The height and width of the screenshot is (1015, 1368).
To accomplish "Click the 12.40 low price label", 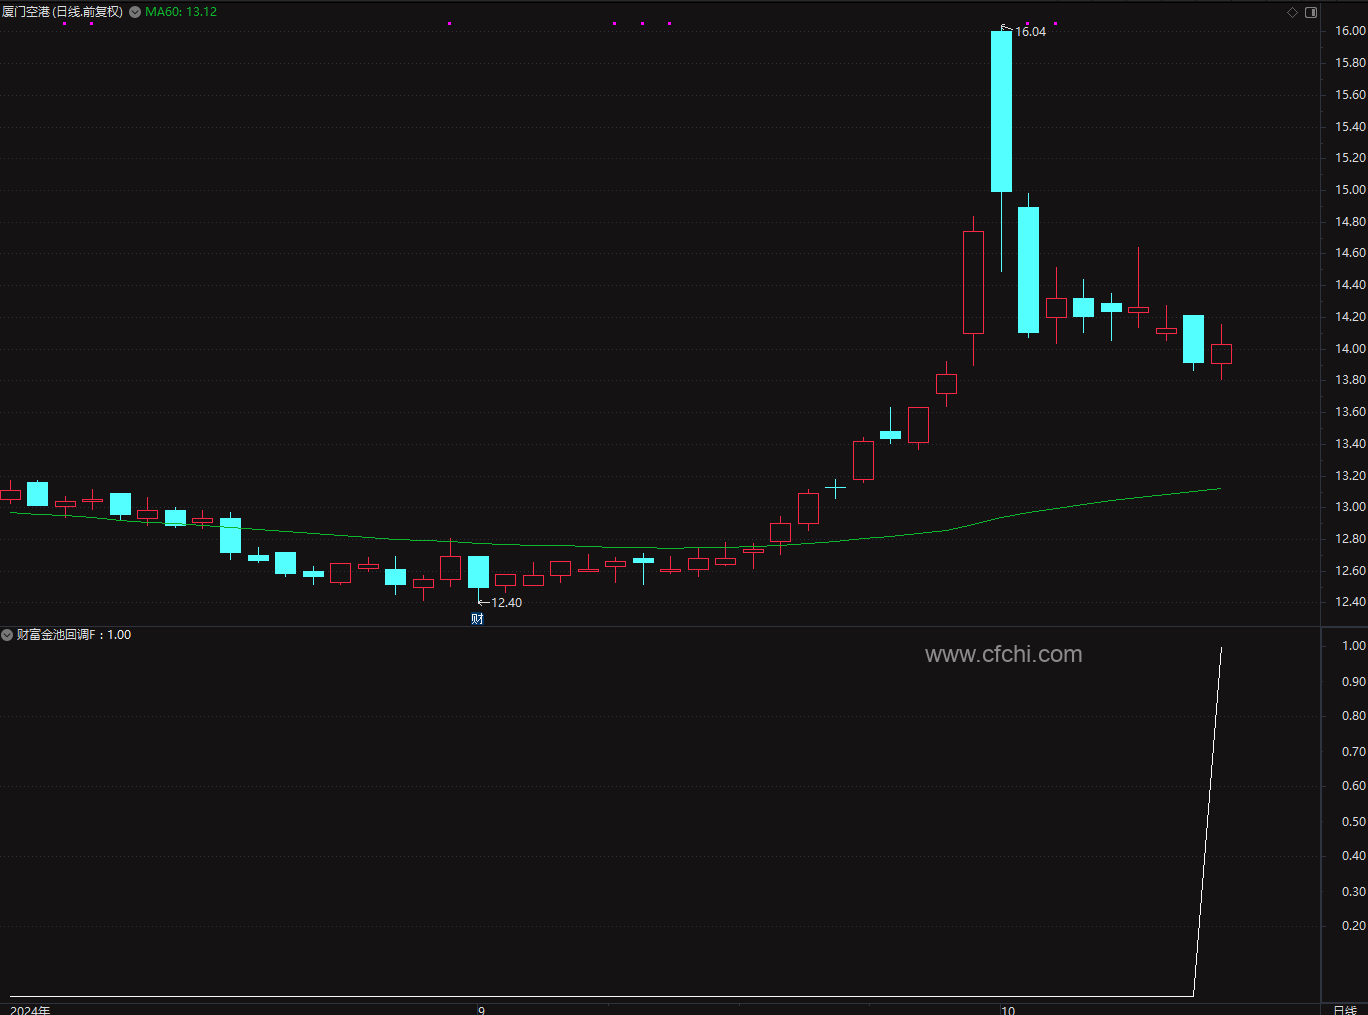I will click(x=506, y=603).
